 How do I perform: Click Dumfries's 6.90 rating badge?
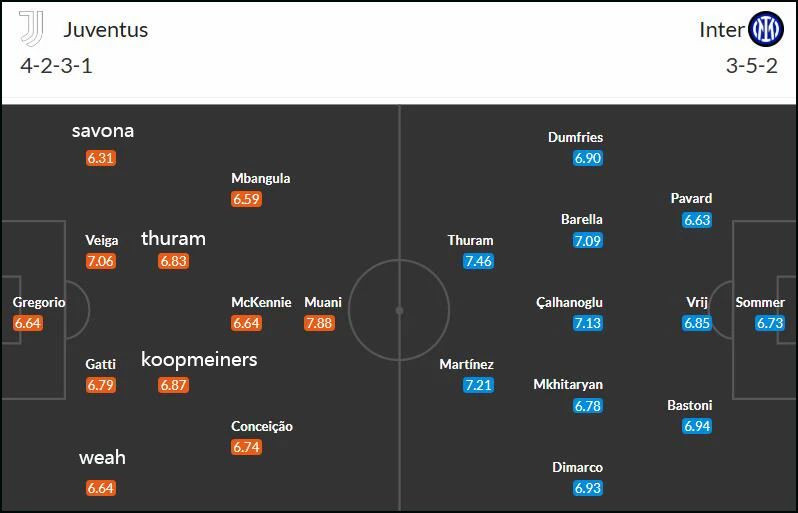coord(587,158)
